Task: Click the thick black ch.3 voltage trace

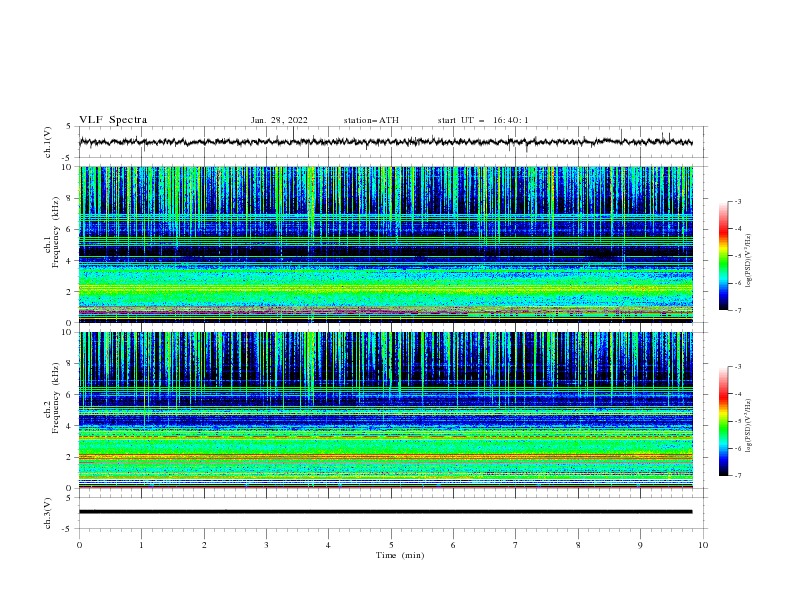Action: 385,512
